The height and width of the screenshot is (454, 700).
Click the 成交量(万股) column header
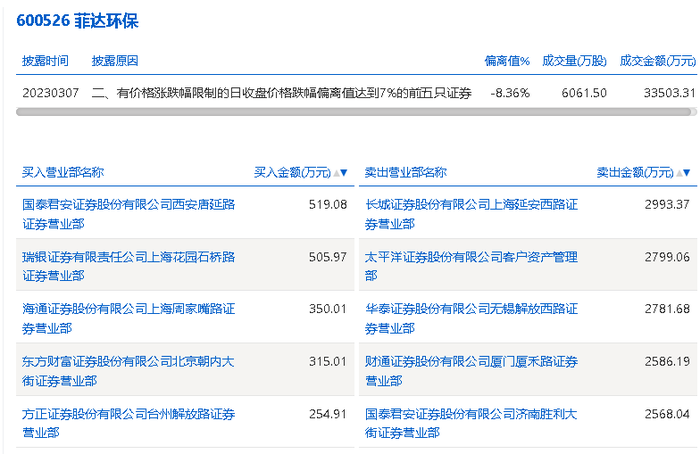(575, 61)
